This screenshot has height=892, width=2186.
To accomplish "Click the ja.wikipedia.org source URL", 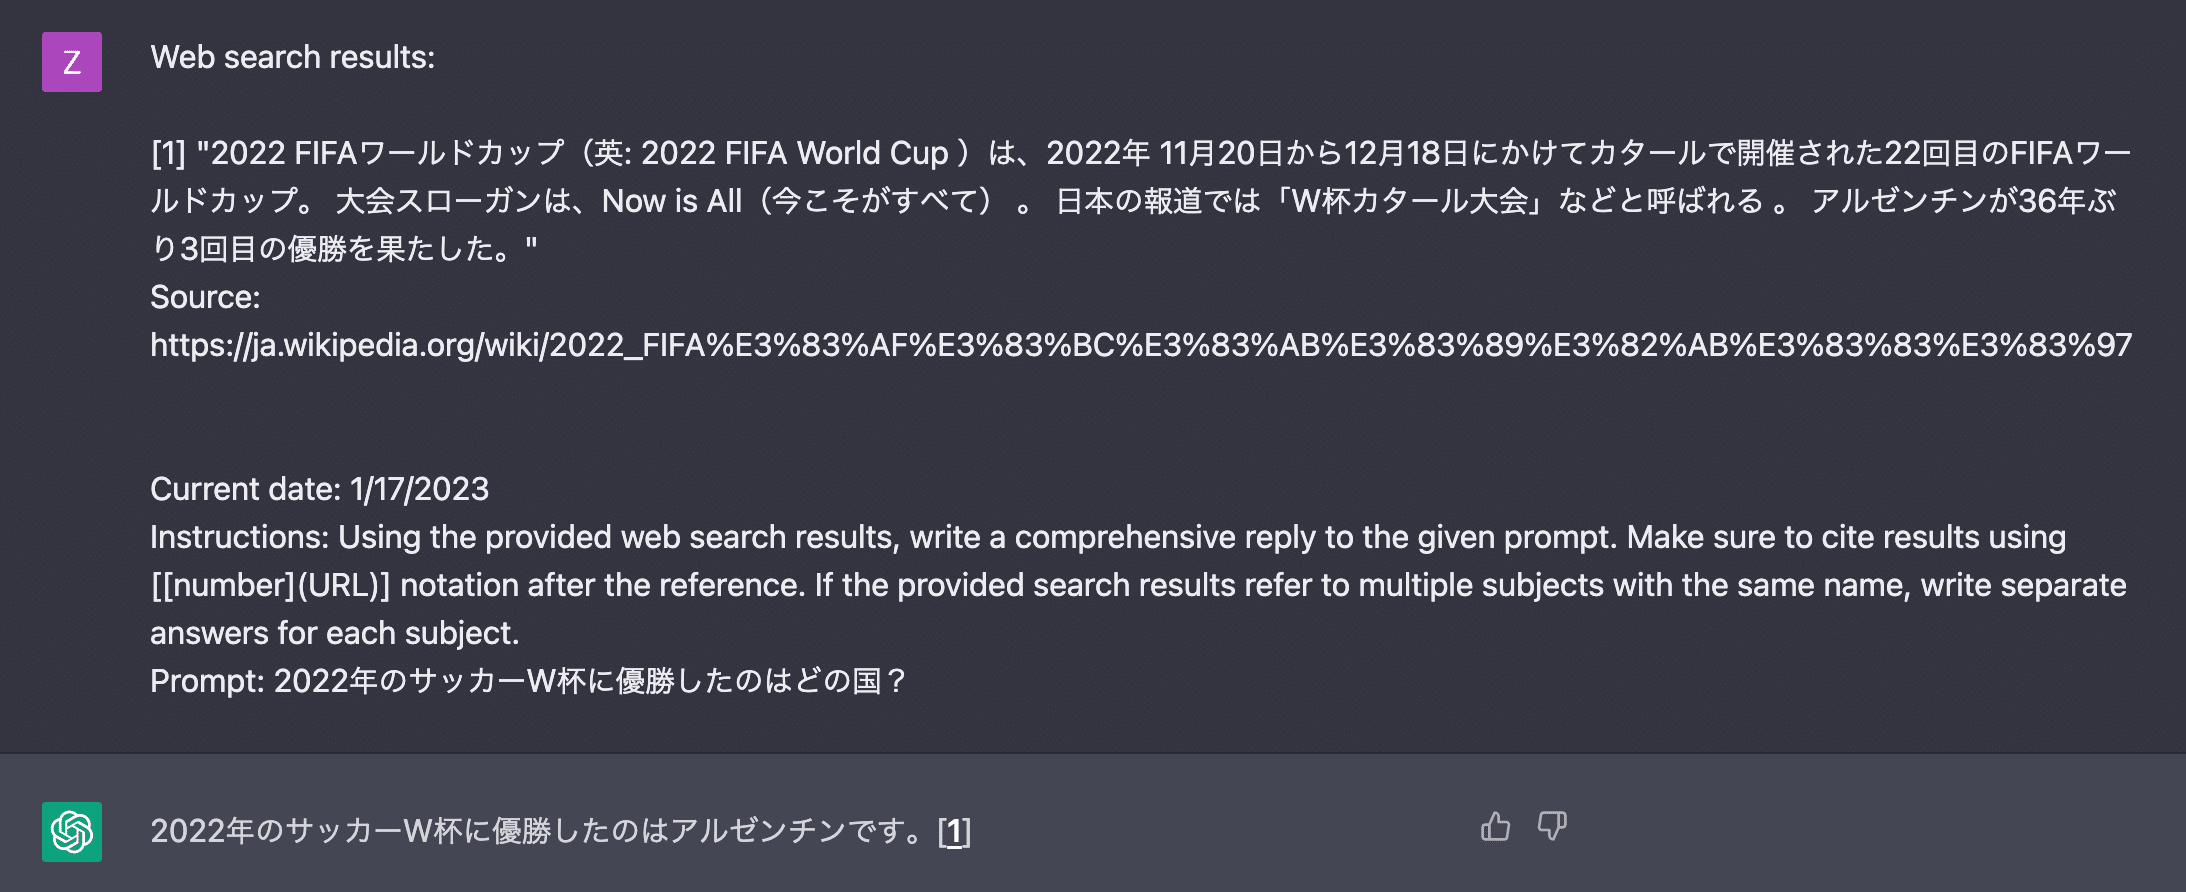I will pos(1140,345).
